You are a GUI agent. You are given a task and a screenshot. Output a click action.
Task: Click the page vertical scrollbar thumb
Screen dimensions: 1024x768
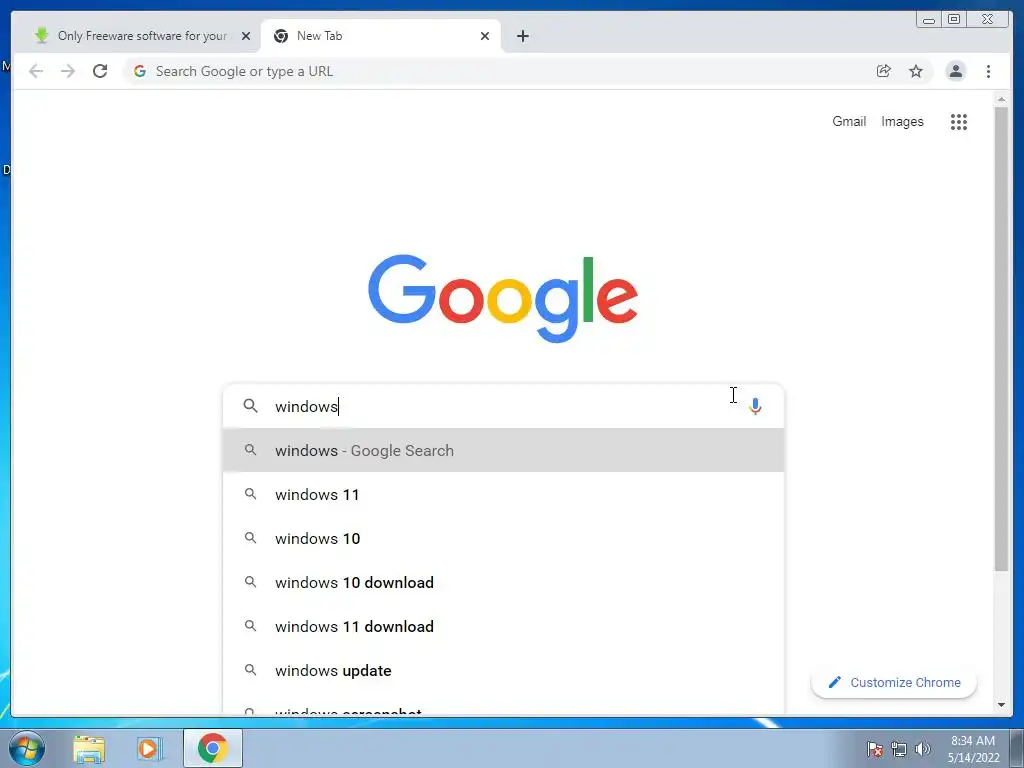point(1001,338)
